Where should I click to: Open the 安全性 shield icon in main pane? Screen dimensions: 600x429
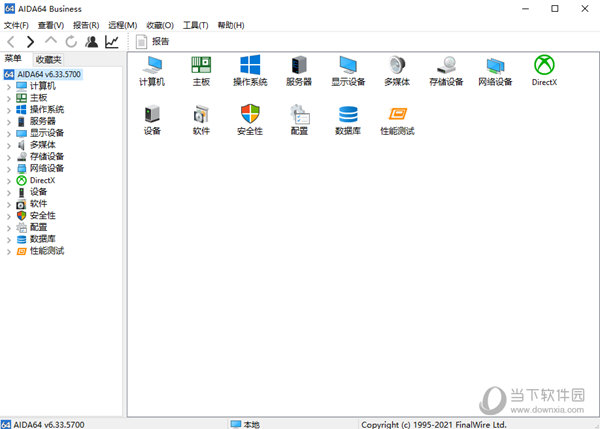click(250, 114)
